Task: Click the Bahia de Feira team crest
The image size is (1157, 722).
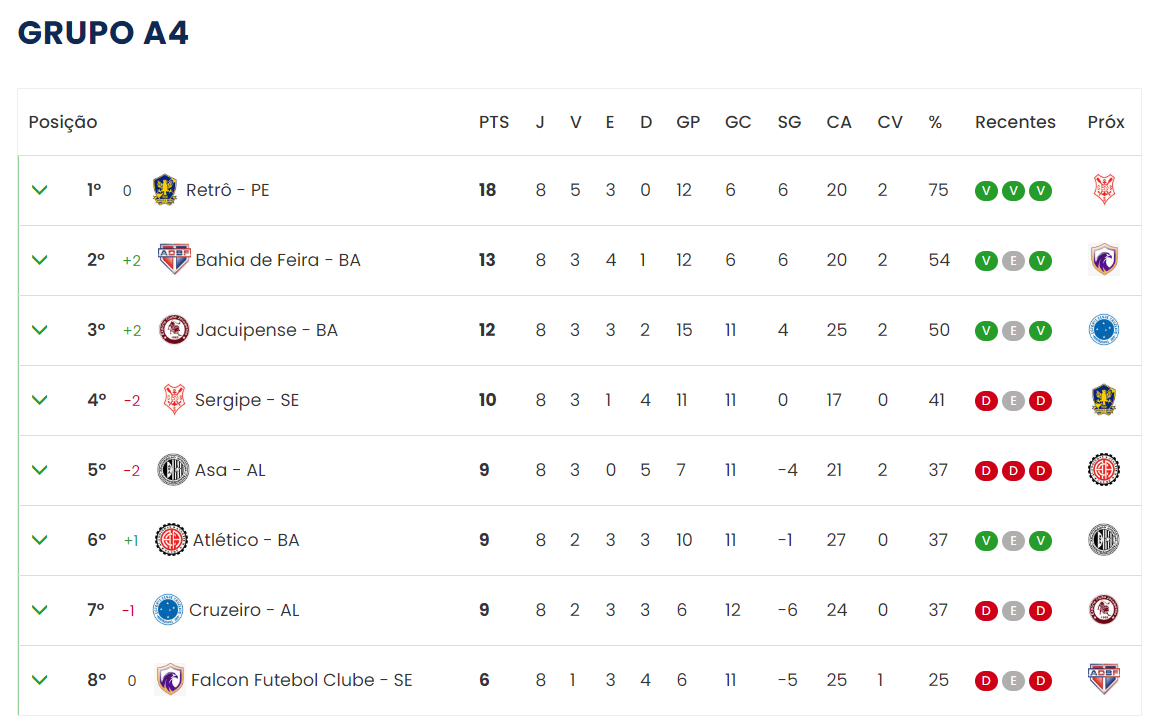Action: coord(174,259)
